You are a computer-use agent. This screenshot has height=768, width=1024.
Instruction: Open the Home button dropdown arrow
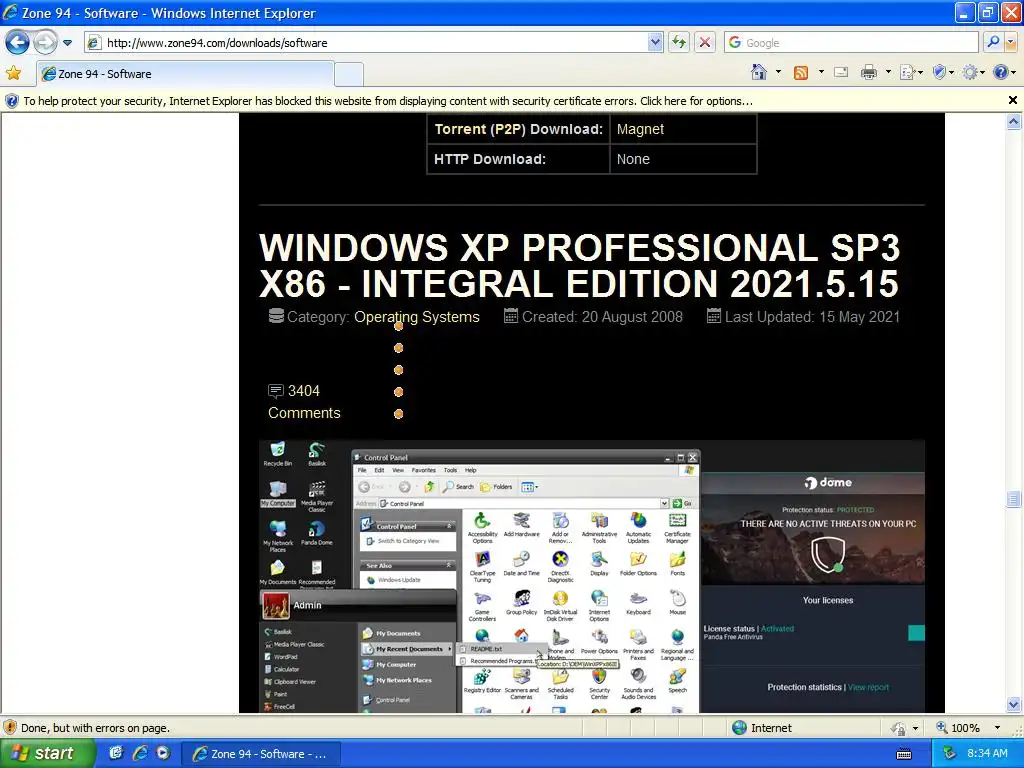tap(778, 72)
